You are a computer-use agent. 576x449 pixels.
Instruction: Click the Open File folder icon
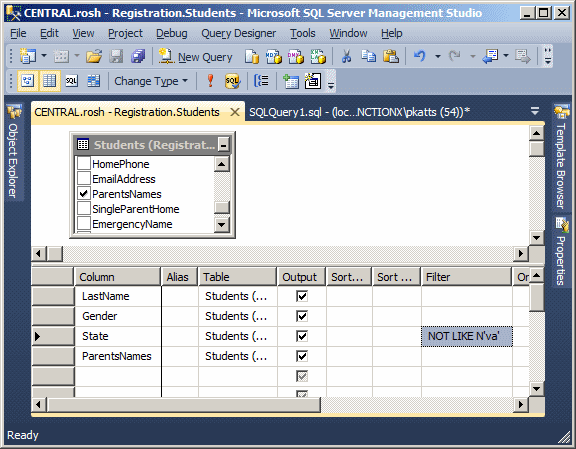click(94, 57)
